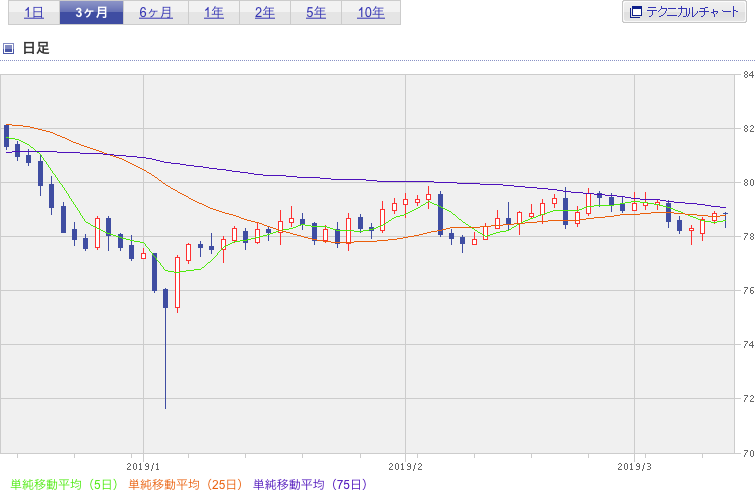Click the 74 price axis label

point(749,344)
